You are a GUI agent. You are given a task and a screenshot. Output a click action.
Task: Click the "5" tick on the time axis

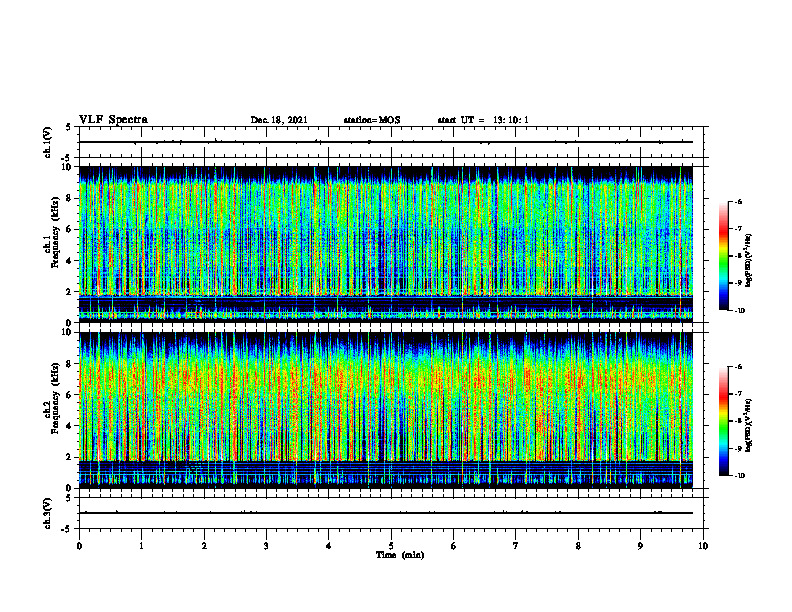391,546
